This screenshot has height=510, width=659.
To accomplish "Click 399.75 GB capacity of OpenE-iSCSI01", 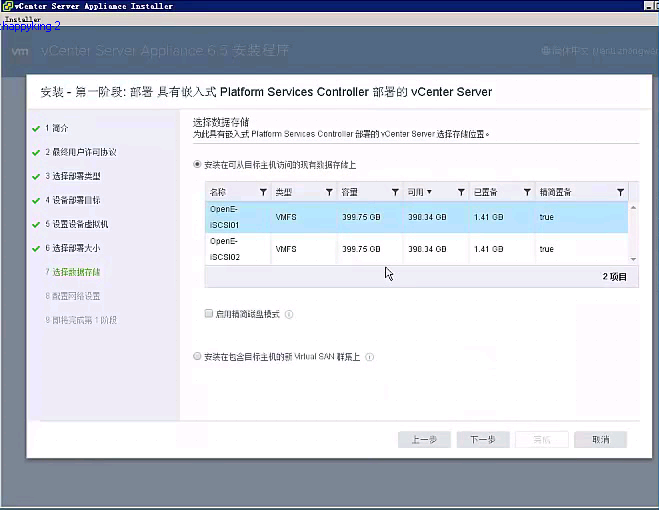I will tap(361, 217).
